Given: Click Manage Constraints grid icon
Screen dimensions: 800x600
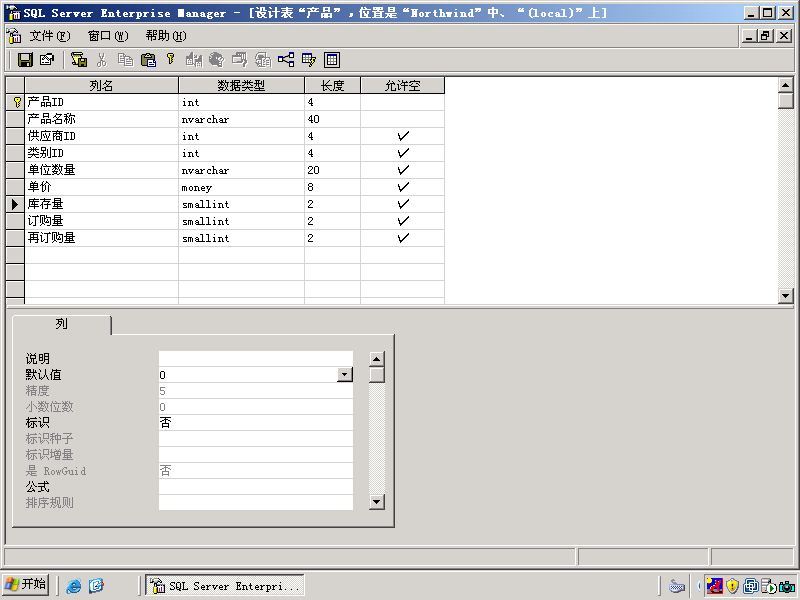Looking at the screenshot, I should tap(332, 60).
